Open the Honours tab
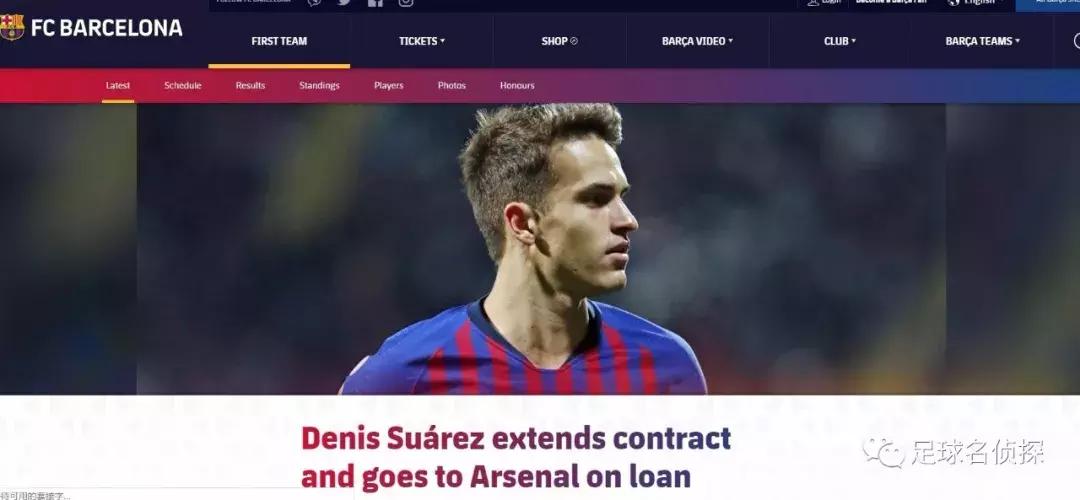 point(517,85)
